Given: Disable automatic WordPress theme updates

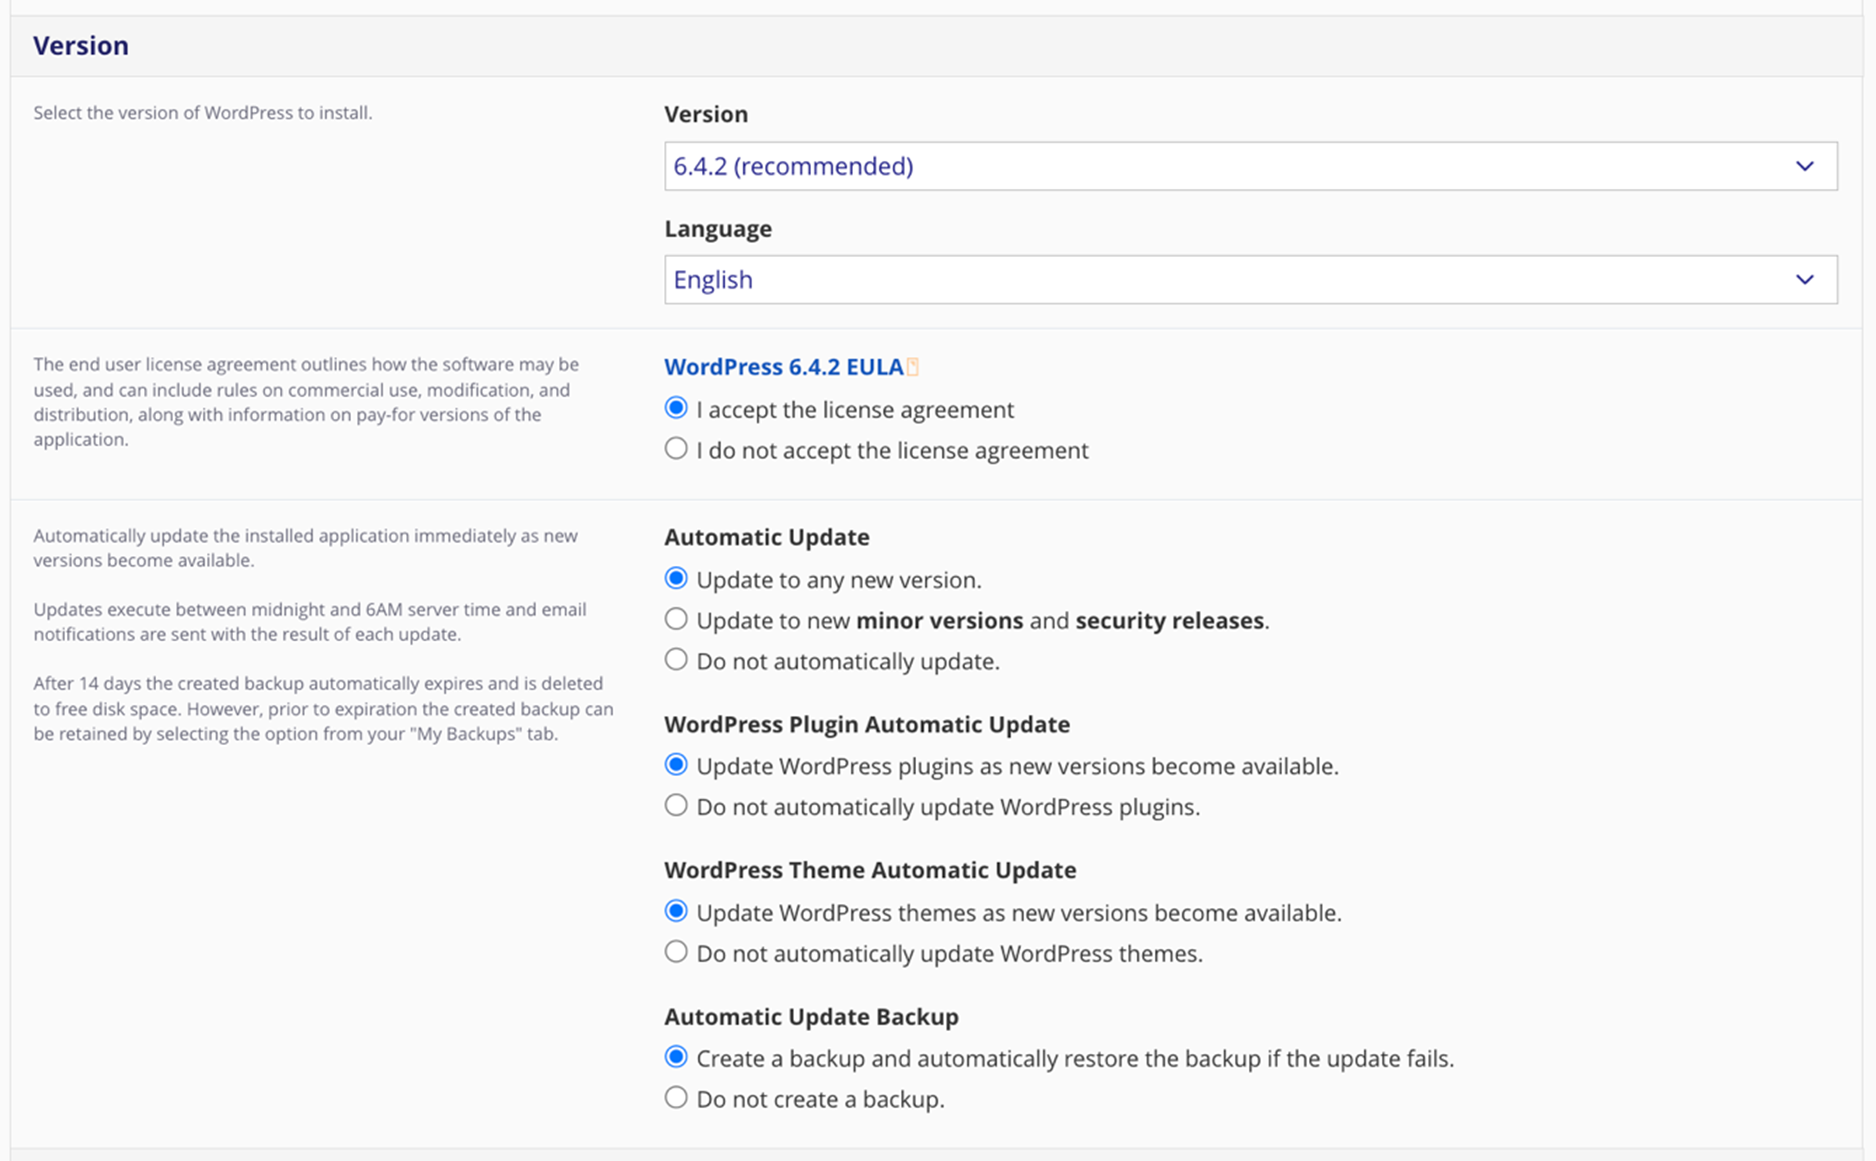Looking at the screenshot, I should click(676, 952).
